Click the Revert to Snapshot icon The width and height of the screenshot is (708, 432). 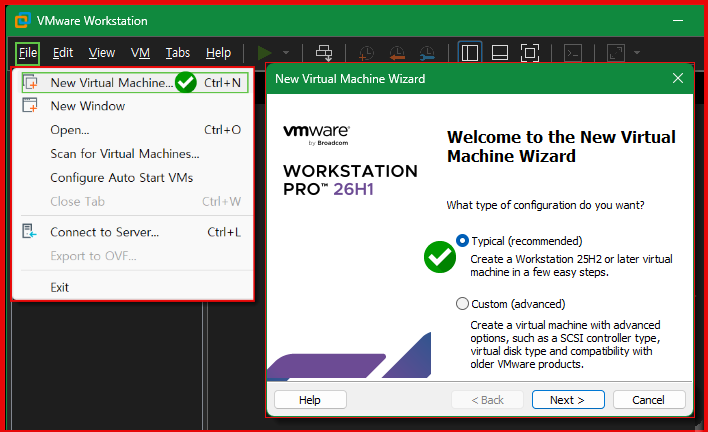pos(396,53)
